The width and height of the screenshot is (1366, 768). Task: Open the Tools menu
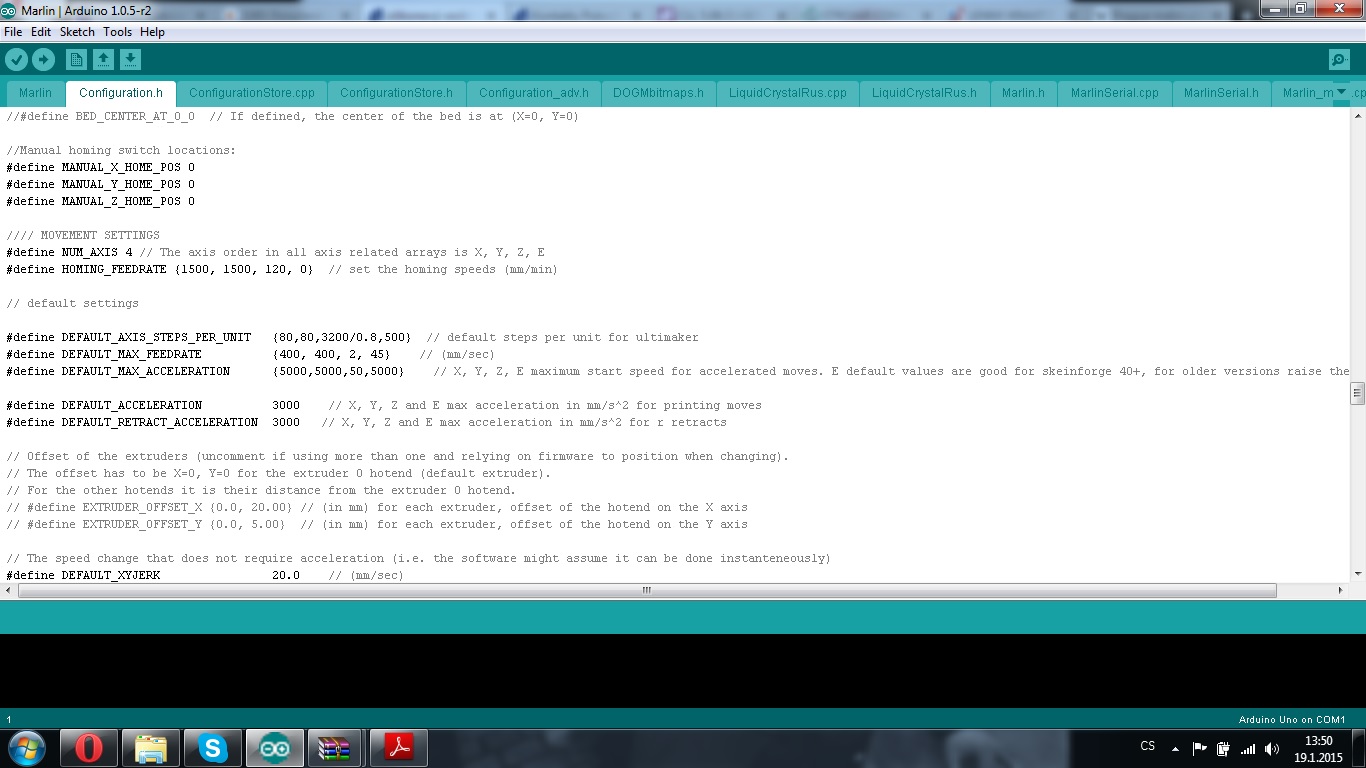pos(117,32)
